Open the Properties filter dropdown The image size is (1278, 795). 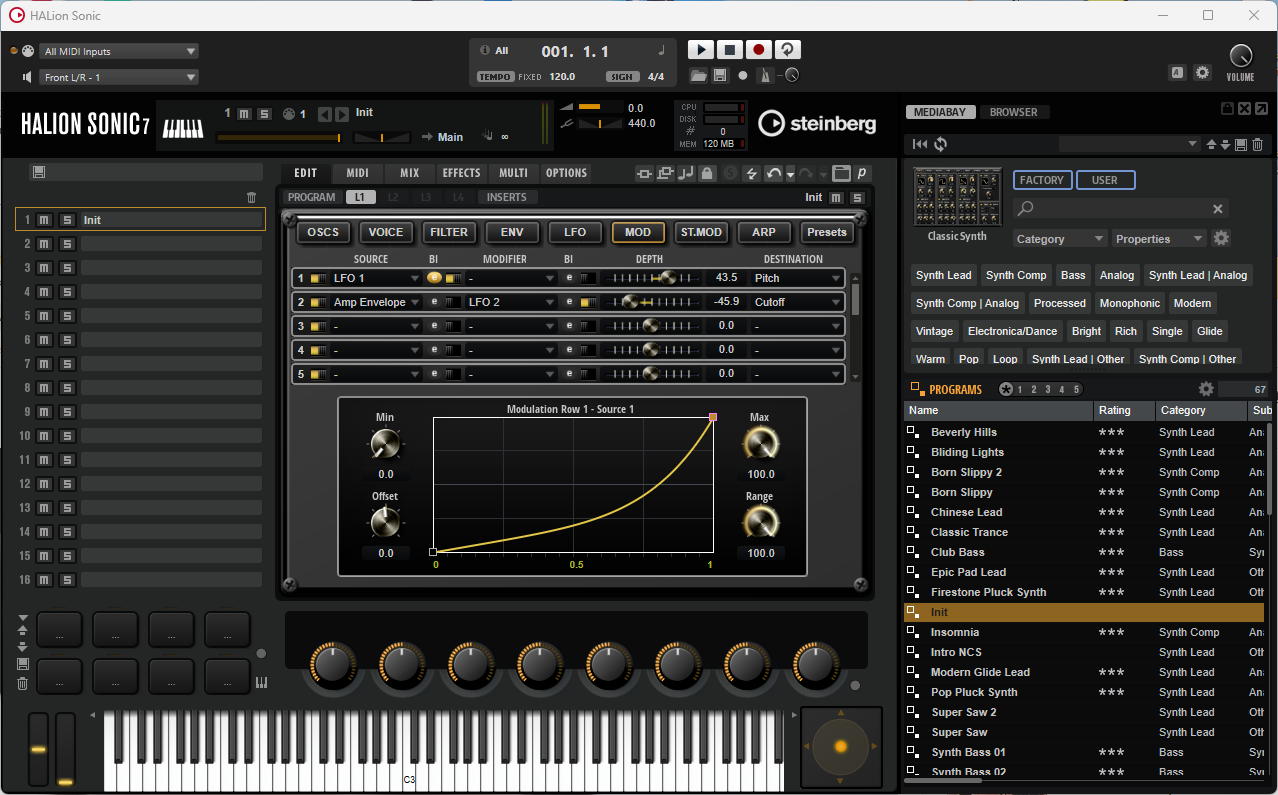(x=1160, y=239)
